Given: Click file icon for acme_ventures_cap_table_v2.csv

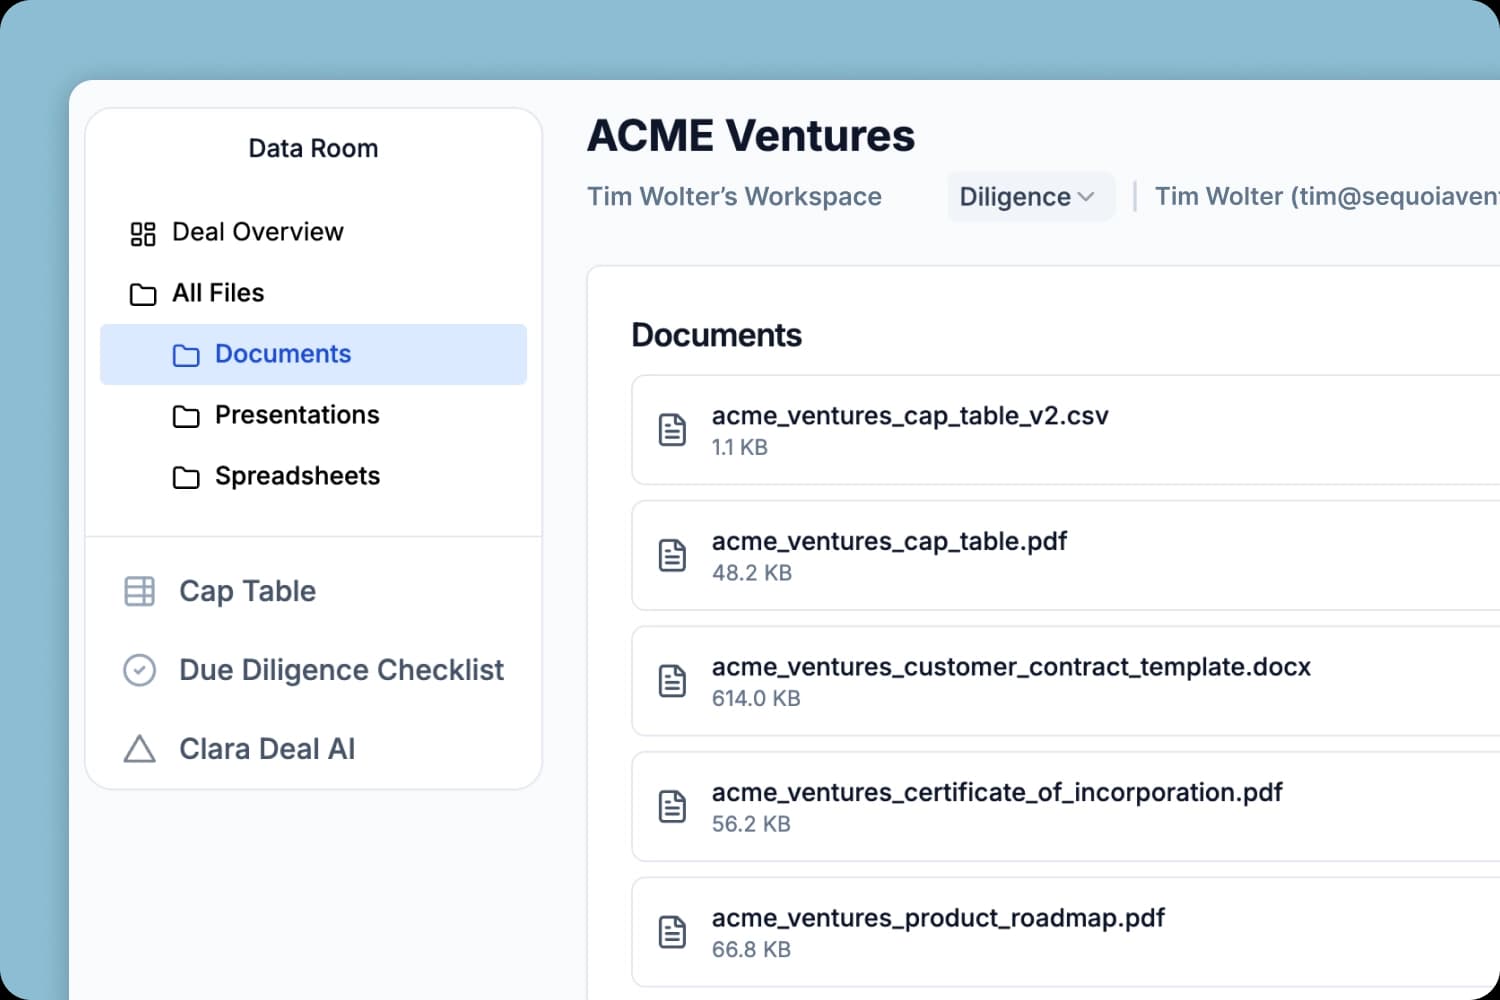Looking at the screenshot, I should (672, 430).
